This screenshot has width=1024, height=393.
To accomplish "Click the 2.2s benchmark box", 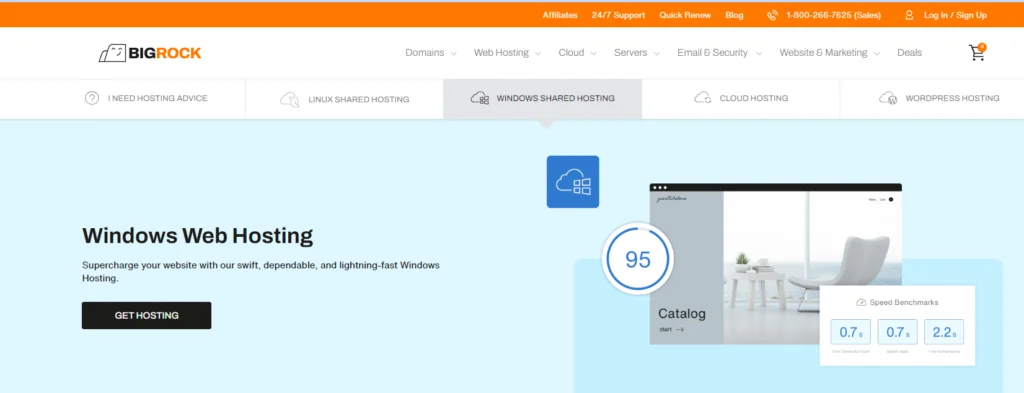I will (944, 332).
